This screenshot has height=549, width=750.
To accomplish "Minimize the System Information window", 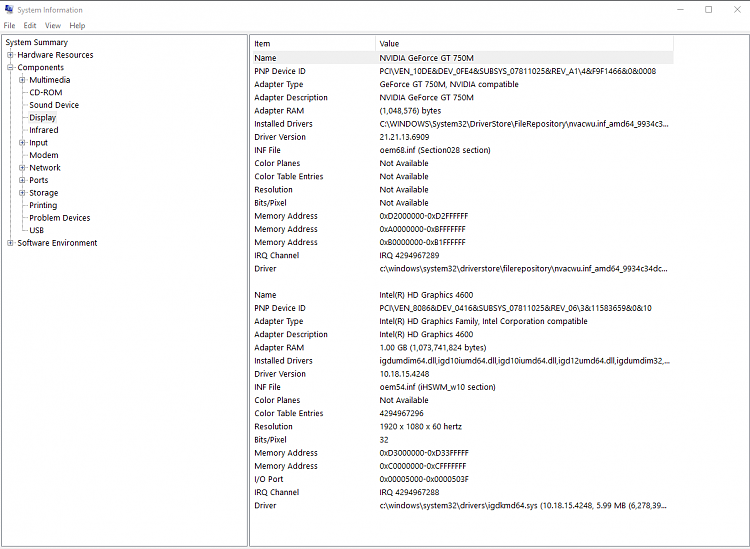I will [680, 9].
